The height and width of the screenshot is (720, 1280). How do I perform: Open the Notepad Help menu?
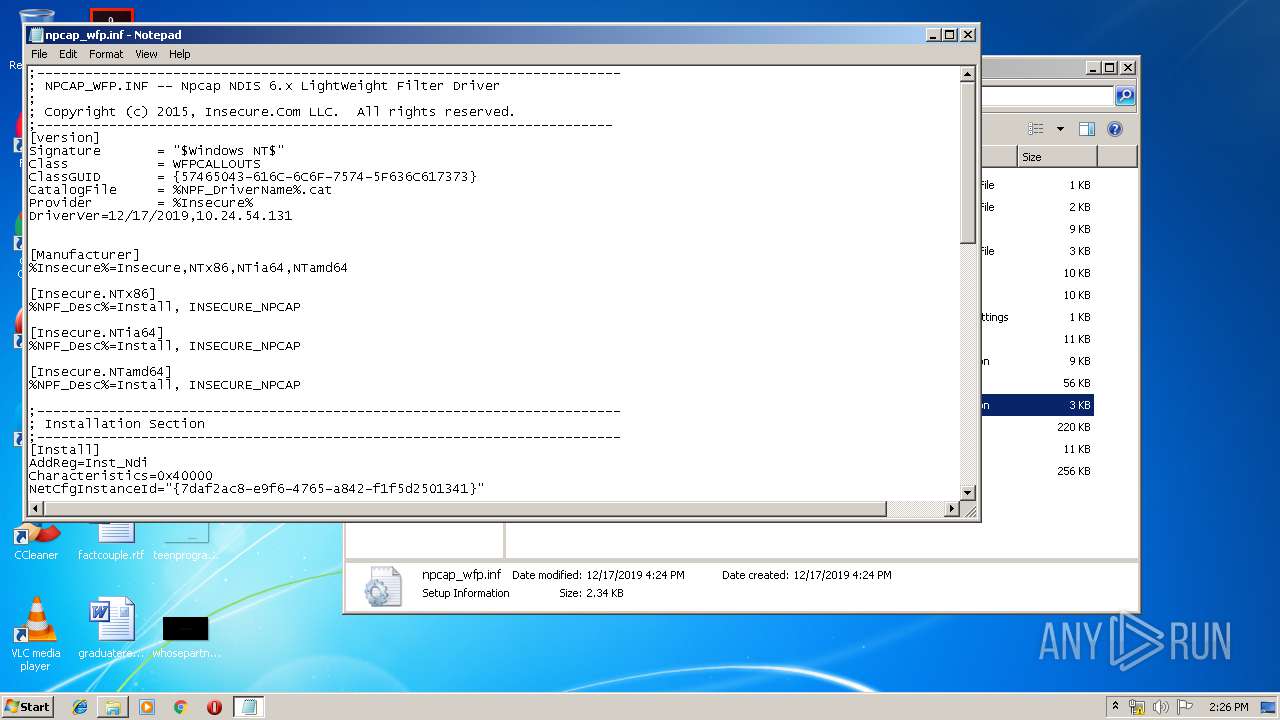coord(179,54)
